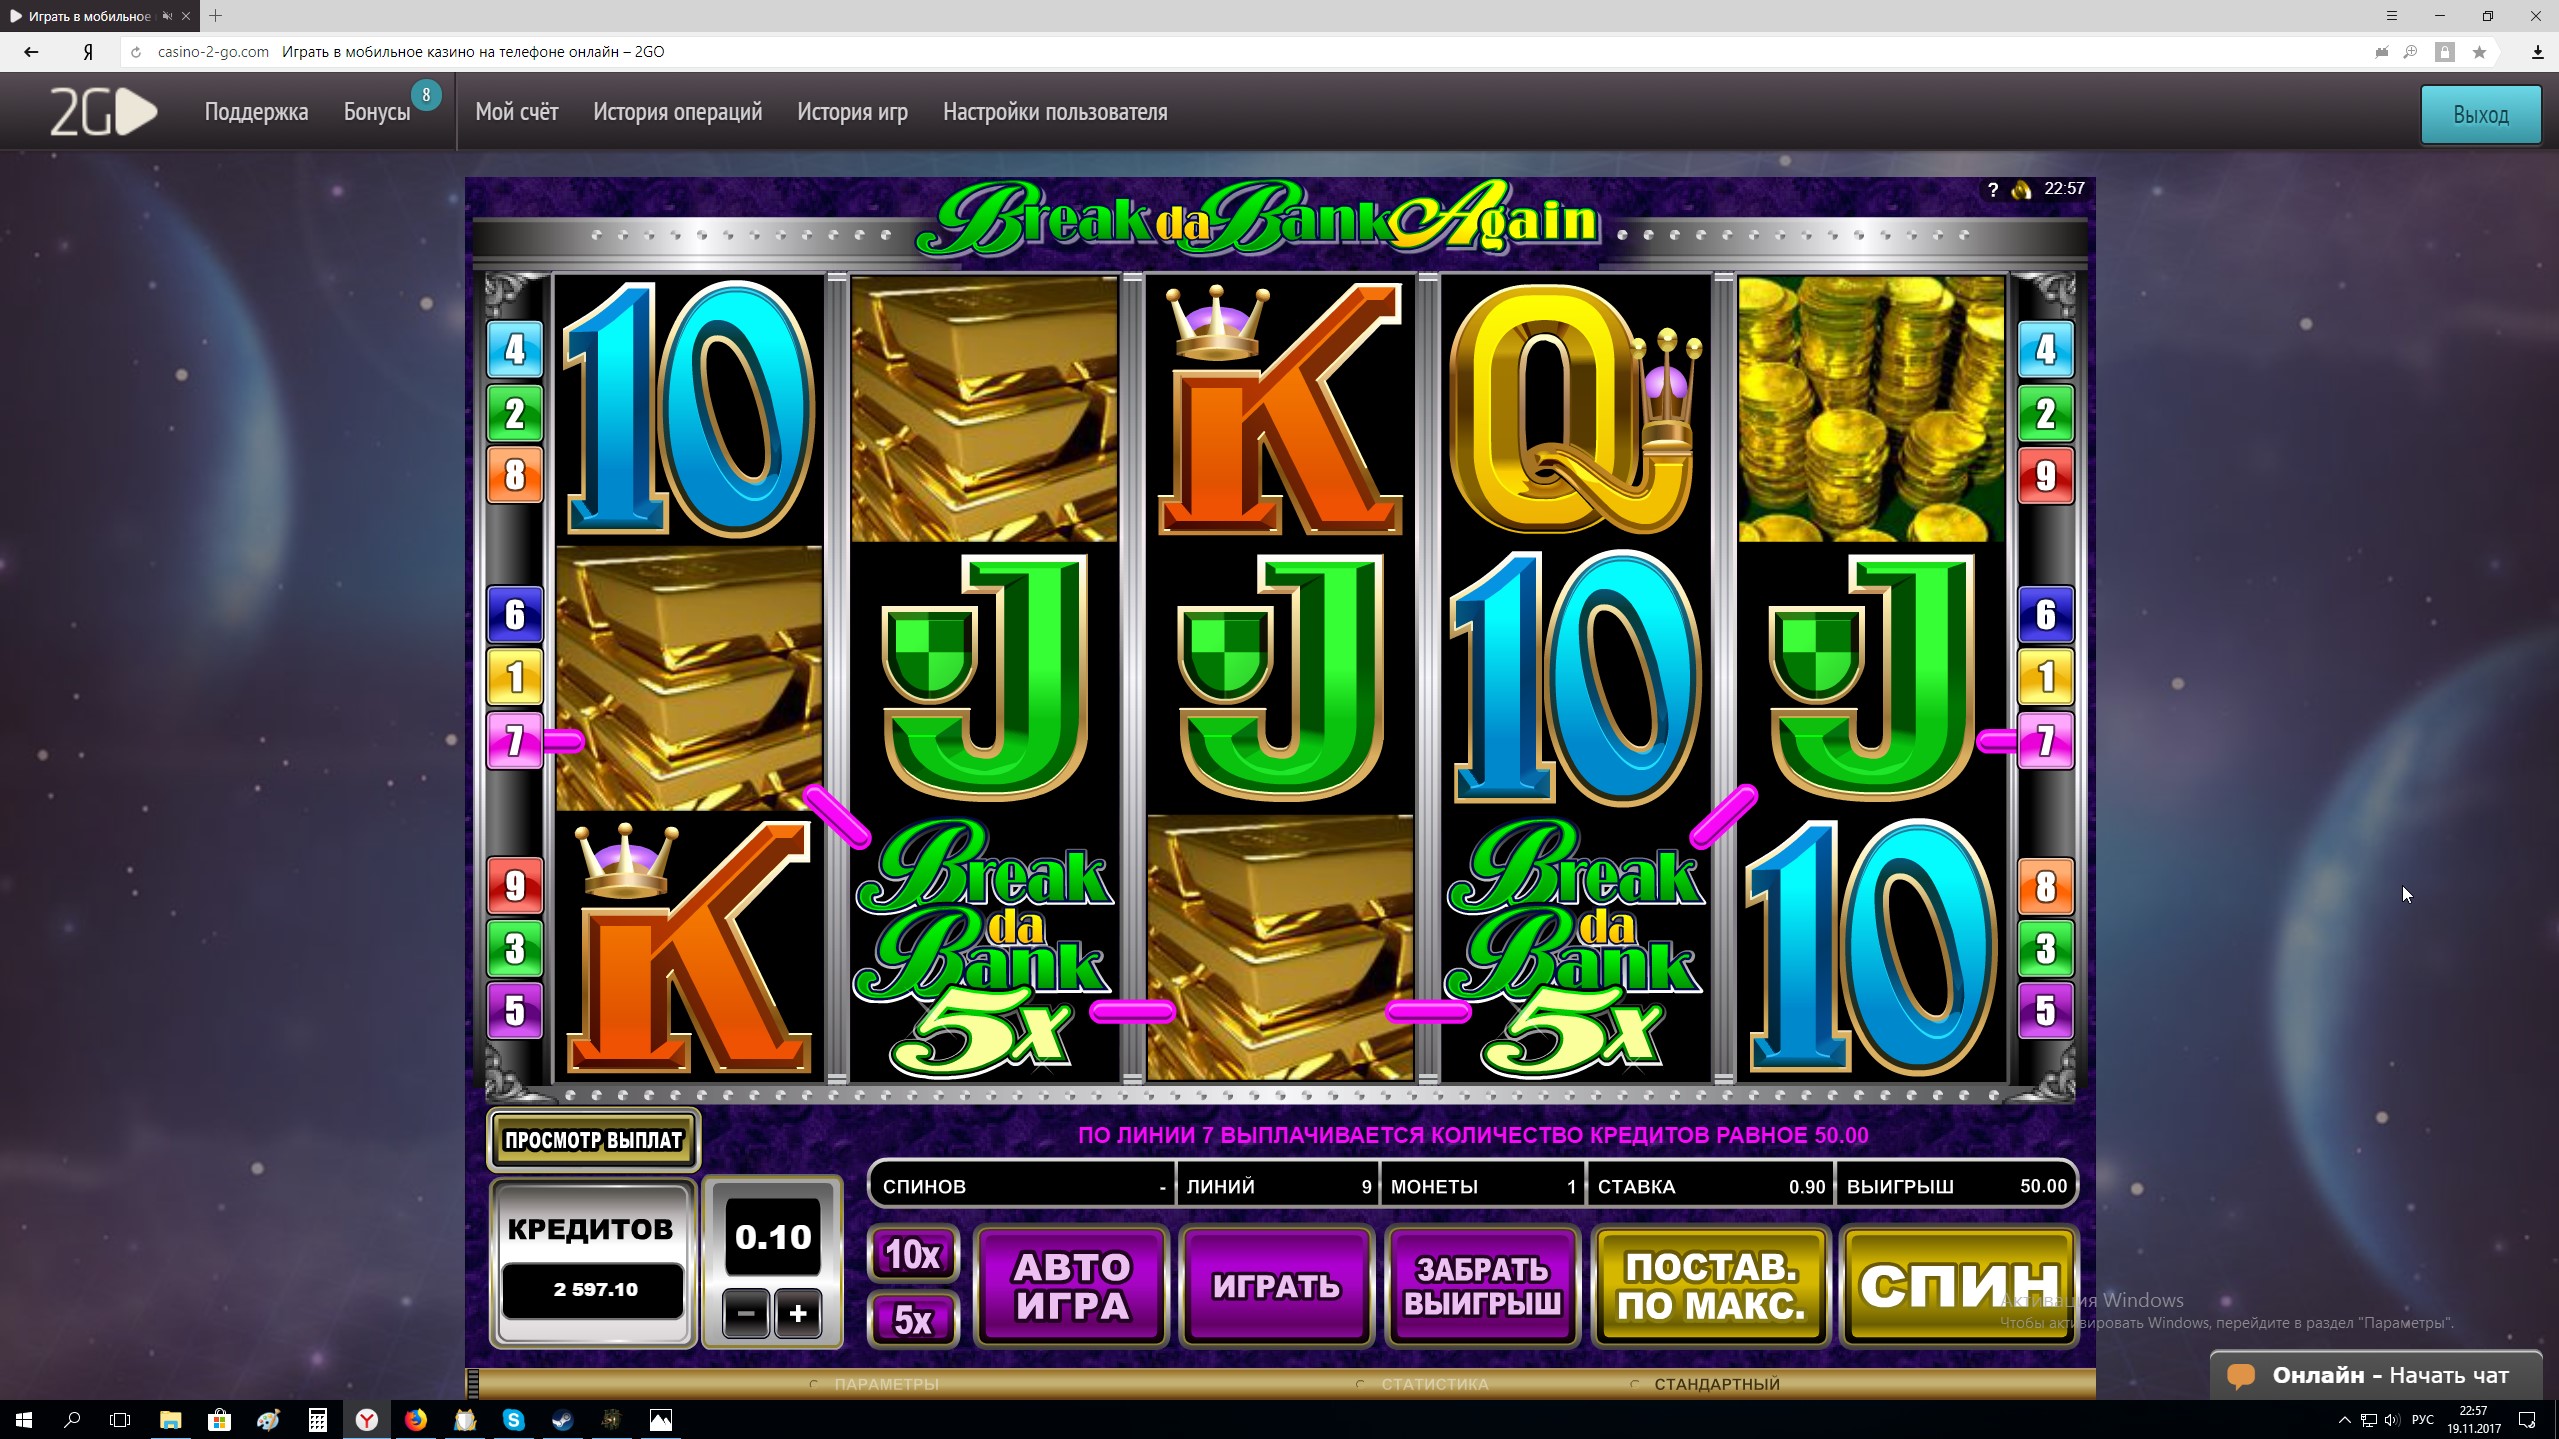Image resolution: width=2559 pixels, height=1439 pixels.
Task: Mute the game with the golden speaker icon
Action: pos(2021,190)
